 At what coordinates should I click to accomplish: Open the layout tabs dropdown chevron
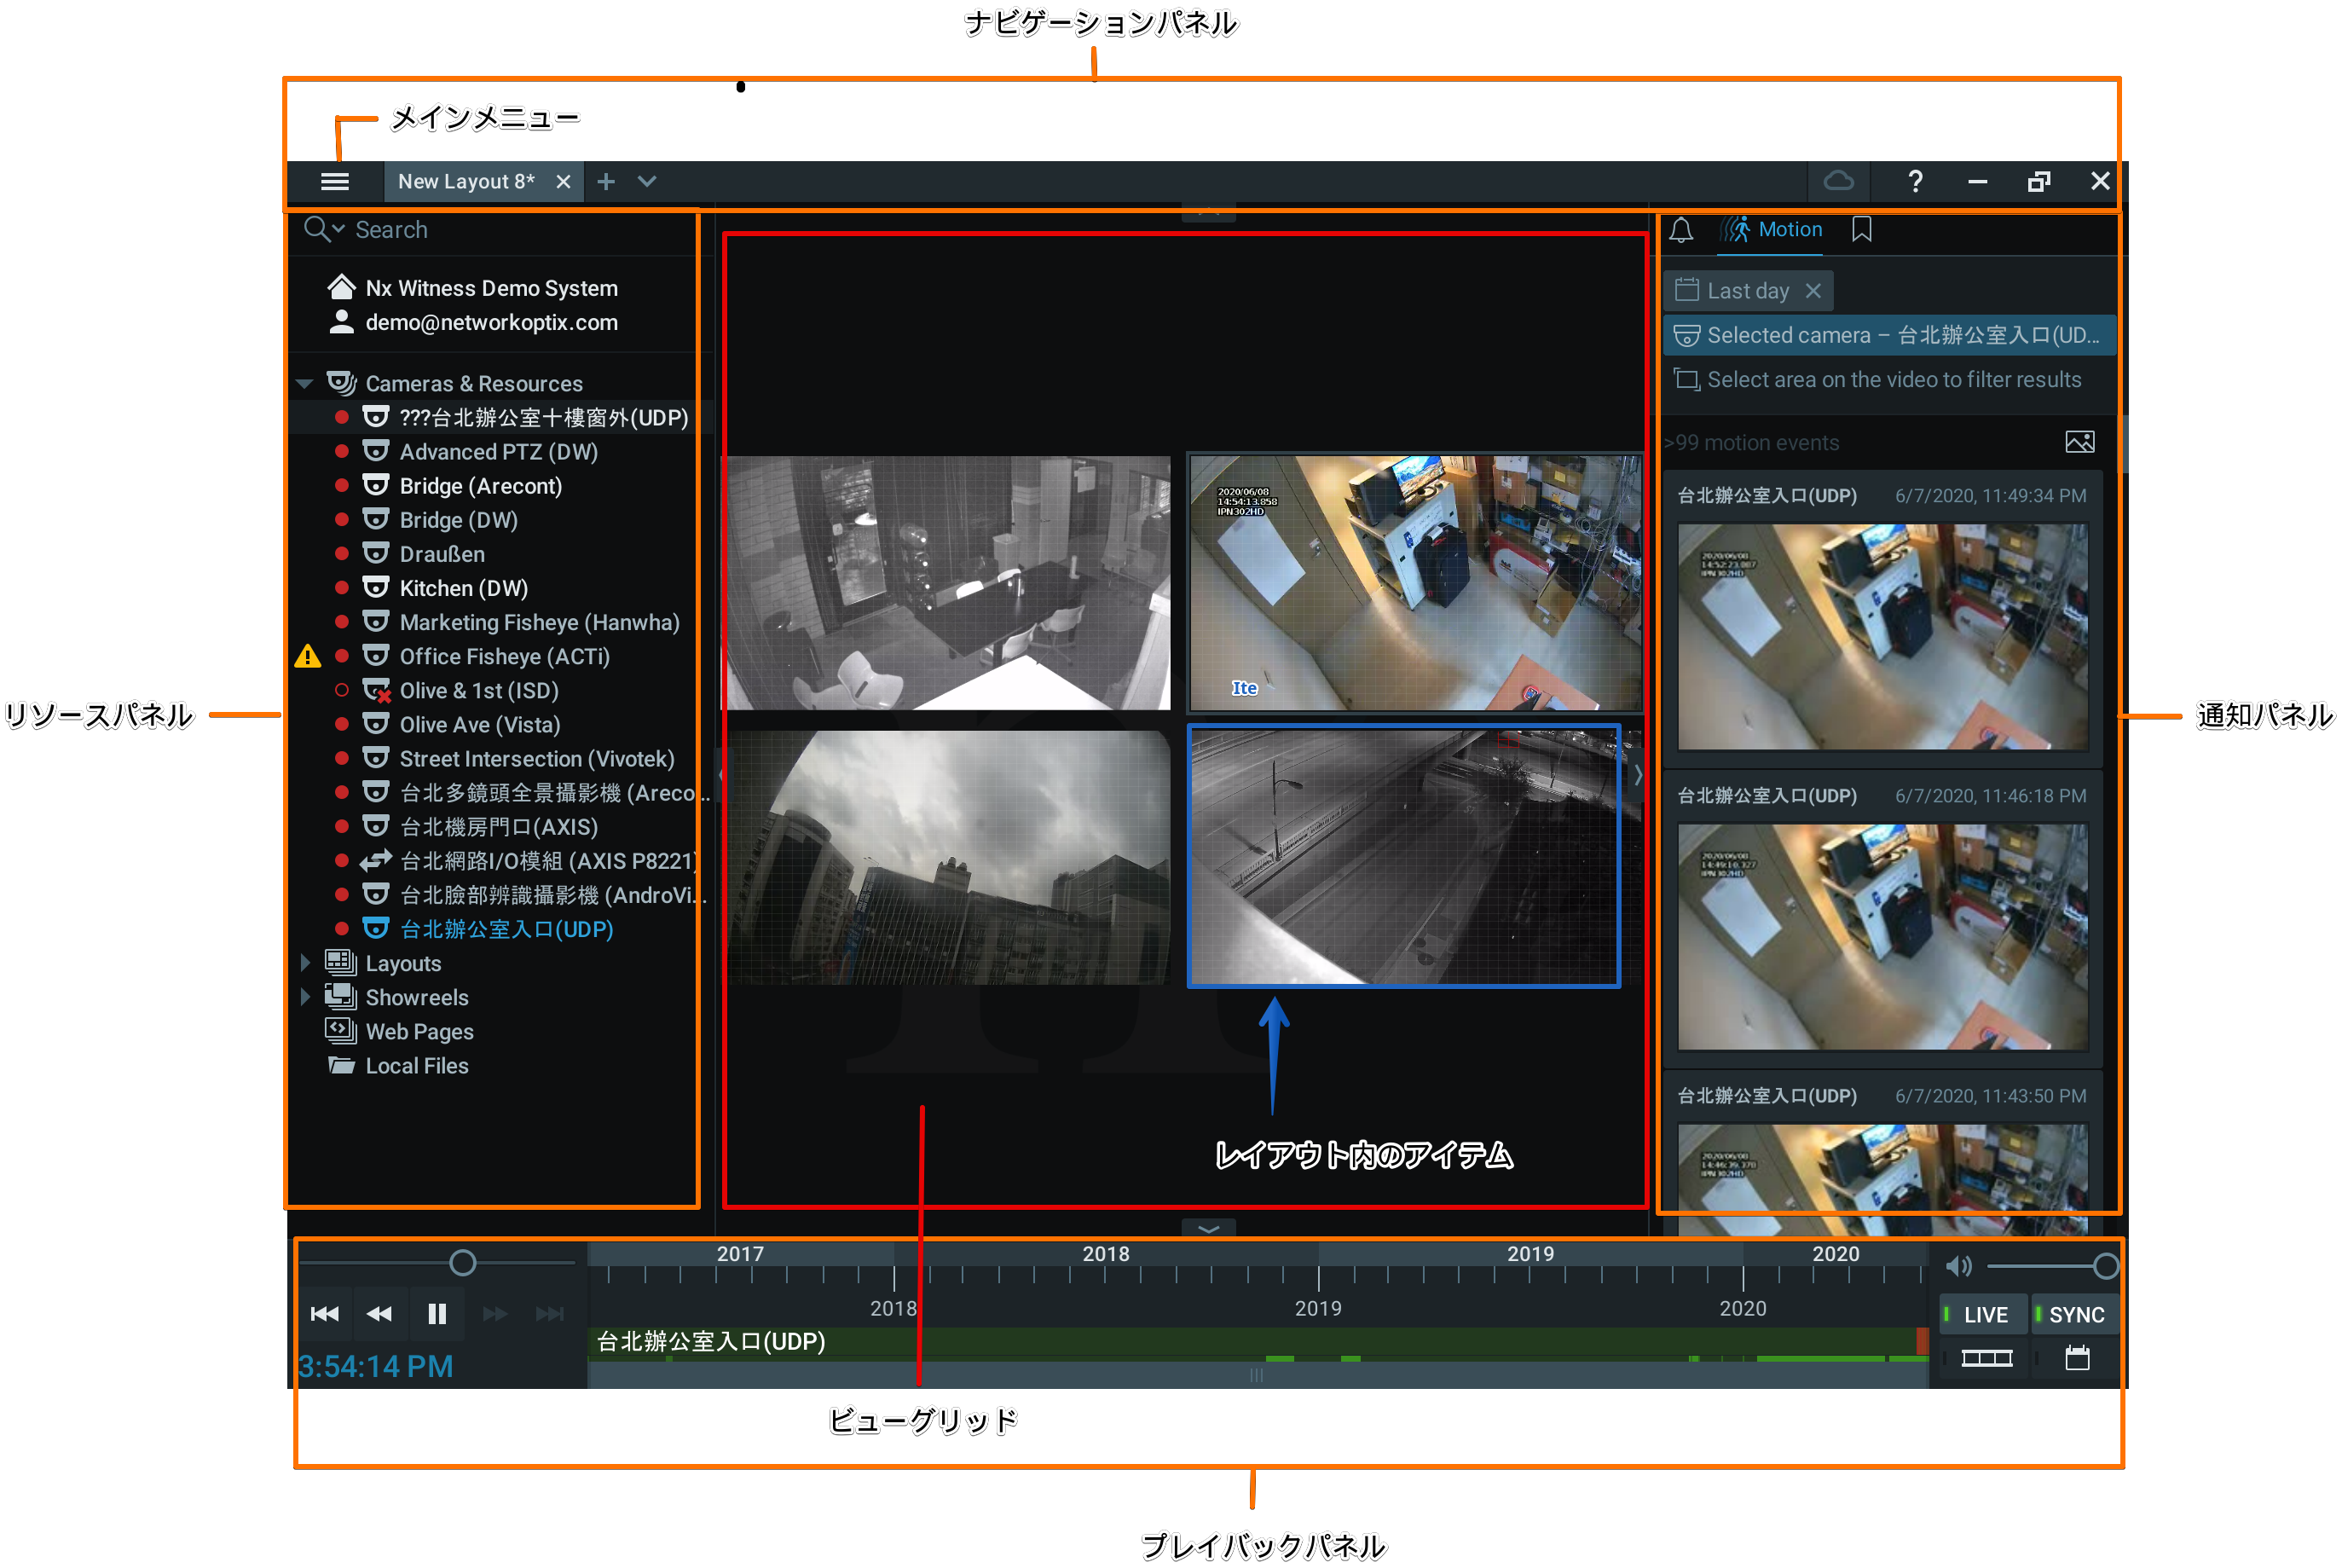pos(647,182)
